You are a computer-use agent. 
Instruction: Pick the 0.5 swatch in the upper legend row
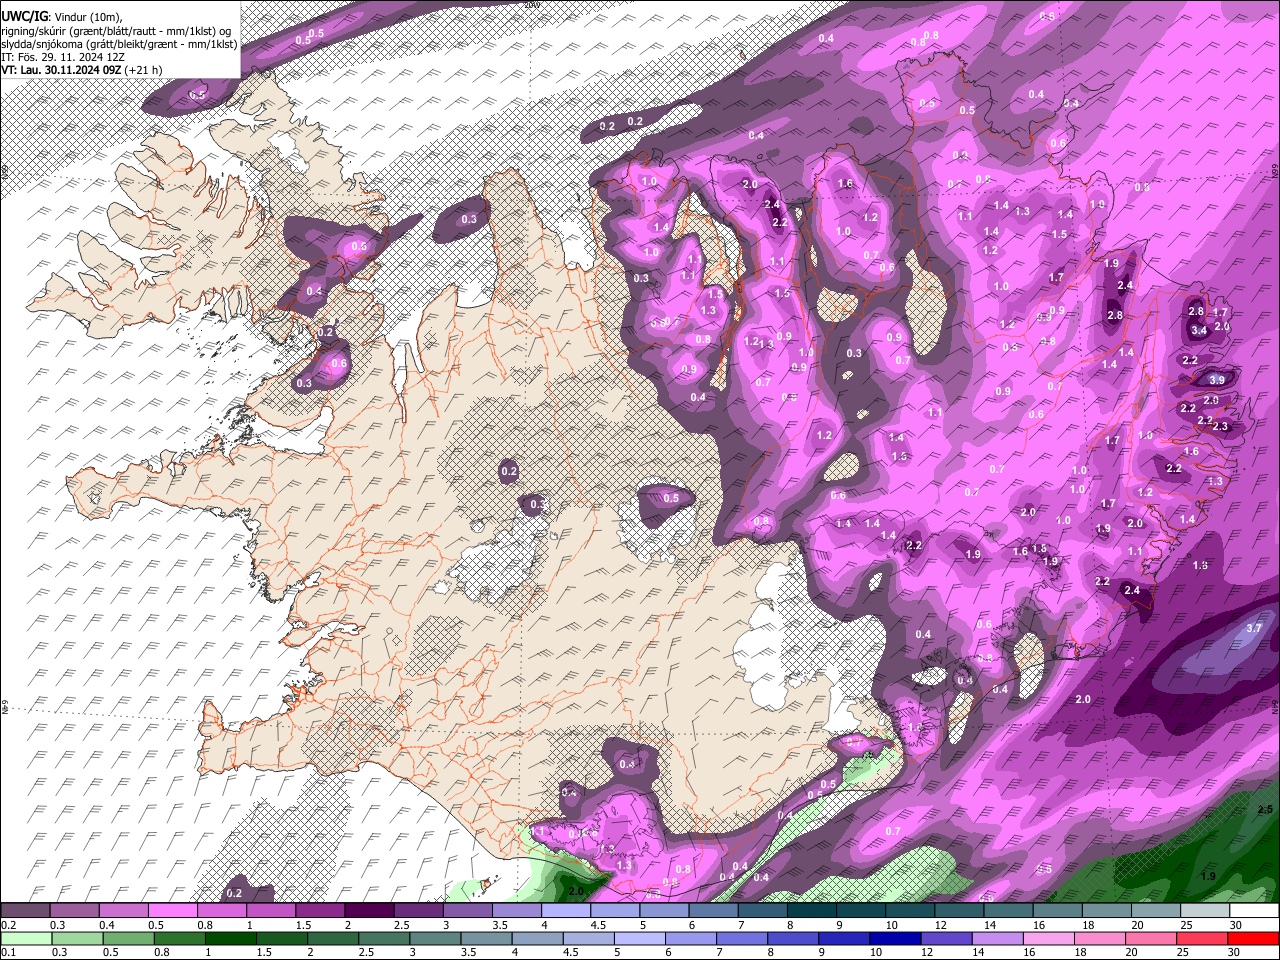tap(172, 910)
